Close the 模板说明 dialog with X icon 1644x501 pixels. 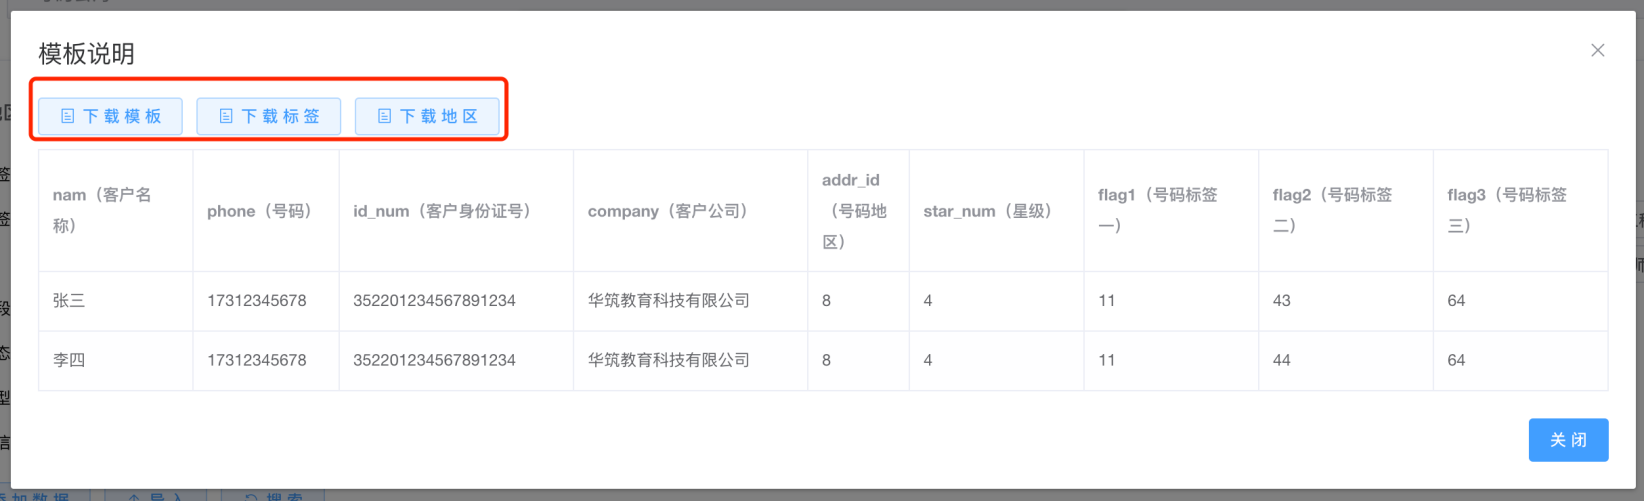[1597, 50]
